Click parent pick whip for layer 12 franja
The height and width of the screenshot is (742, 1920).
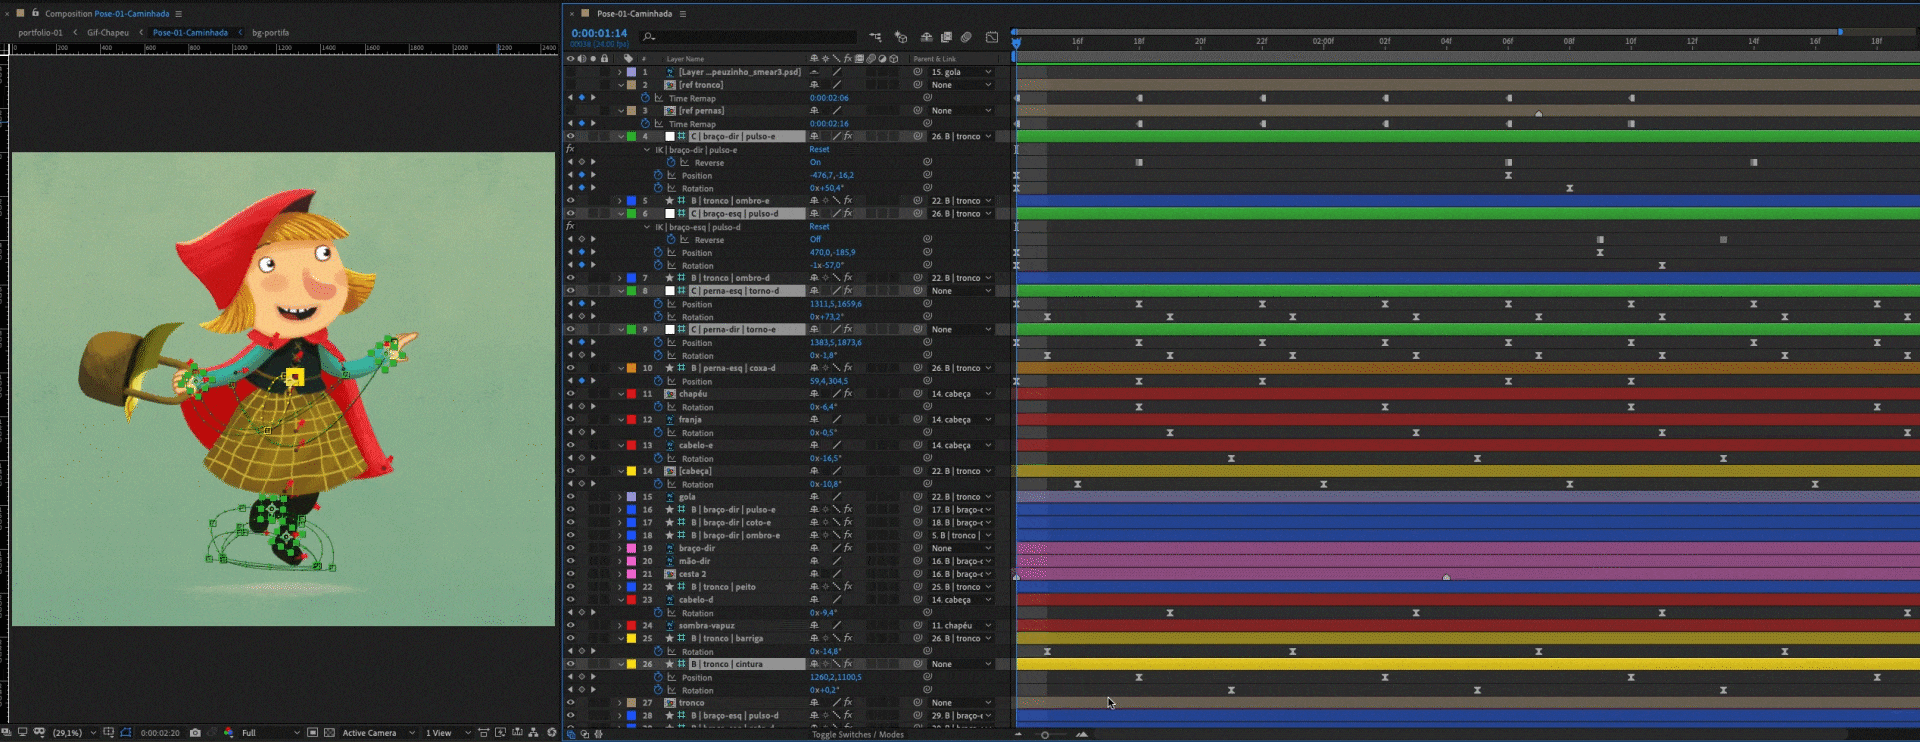(918, 420)
